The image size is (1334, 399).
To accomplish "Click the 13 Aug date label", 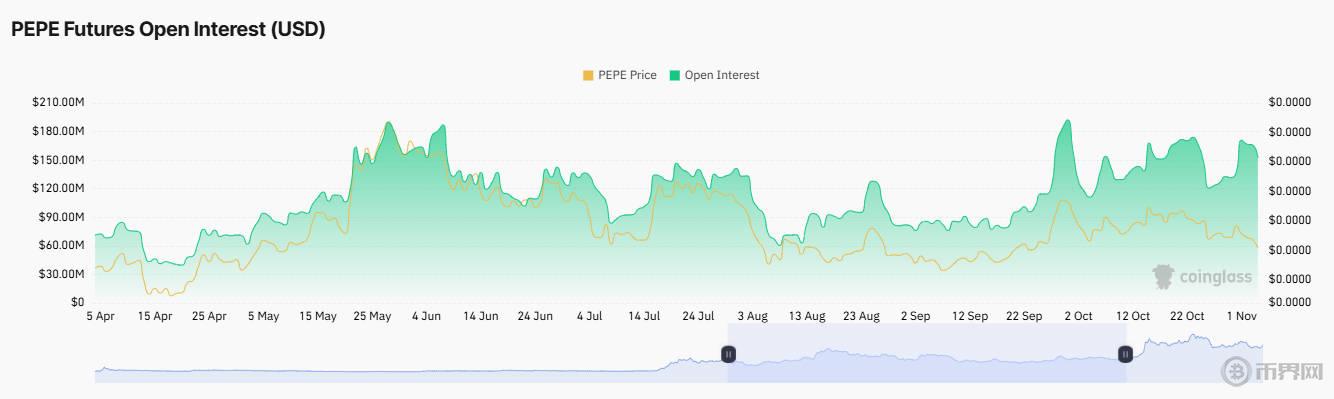I will [806, 316].
